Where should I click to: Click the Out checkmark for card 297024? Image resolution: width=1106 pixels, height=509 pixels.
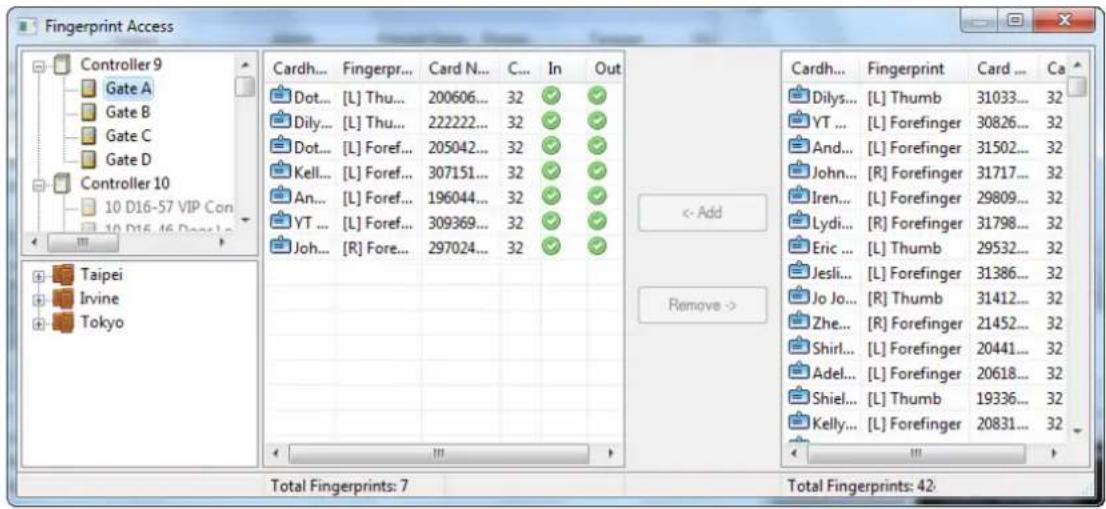click(x=598, y=245)
